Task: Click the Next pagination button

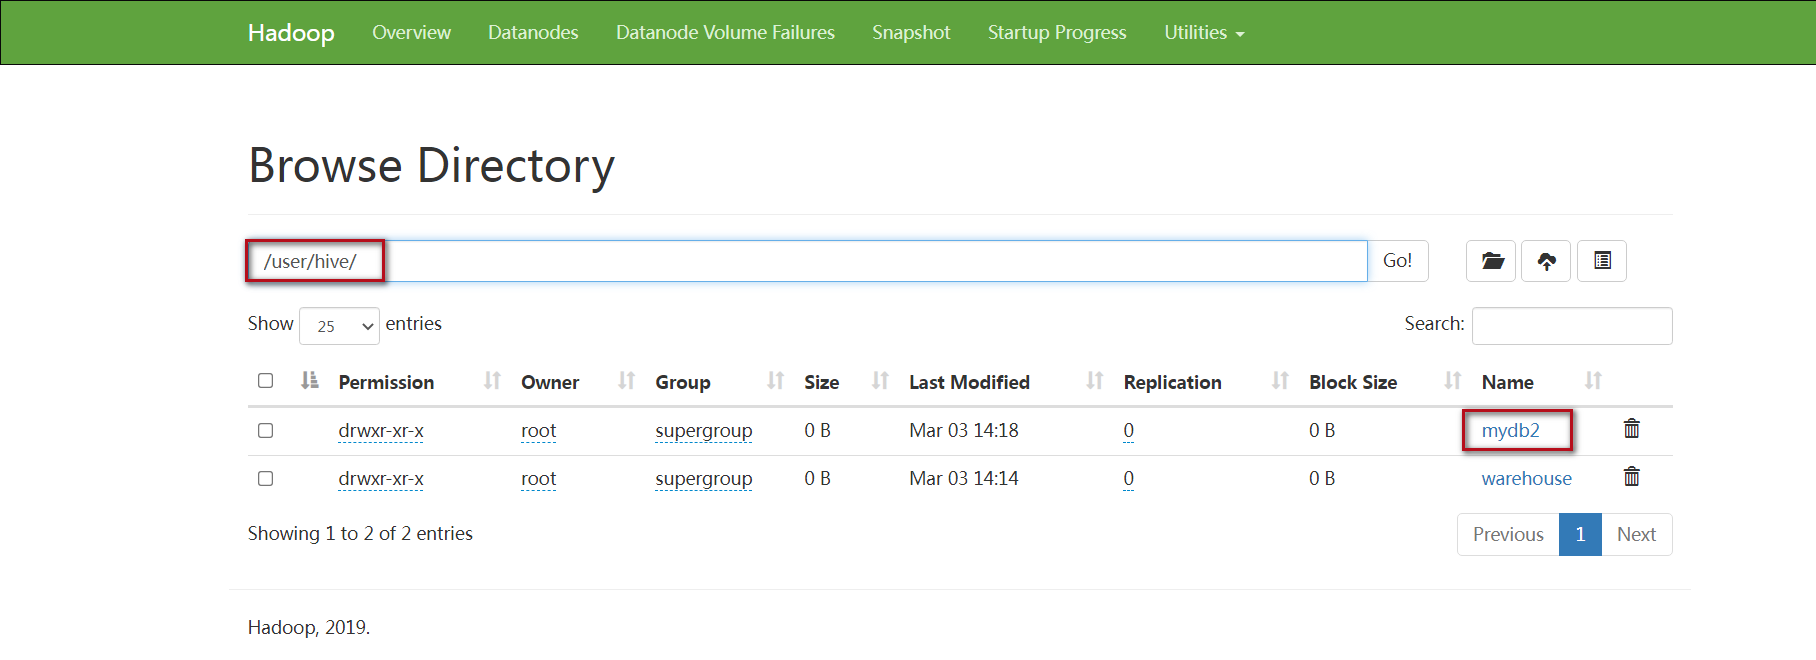Action: (x=1636, y=534)
